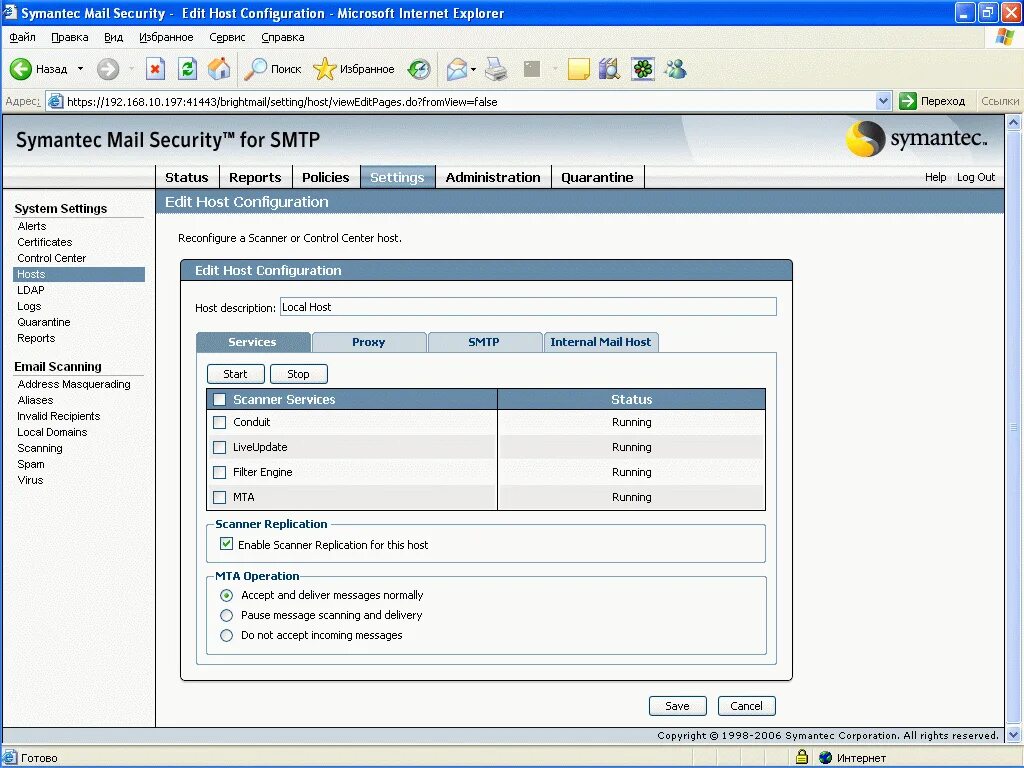Disable Scanner Replication for this host
Image resolution: width=1024 pixels, height=768 pixels.
tap(226, 543)
